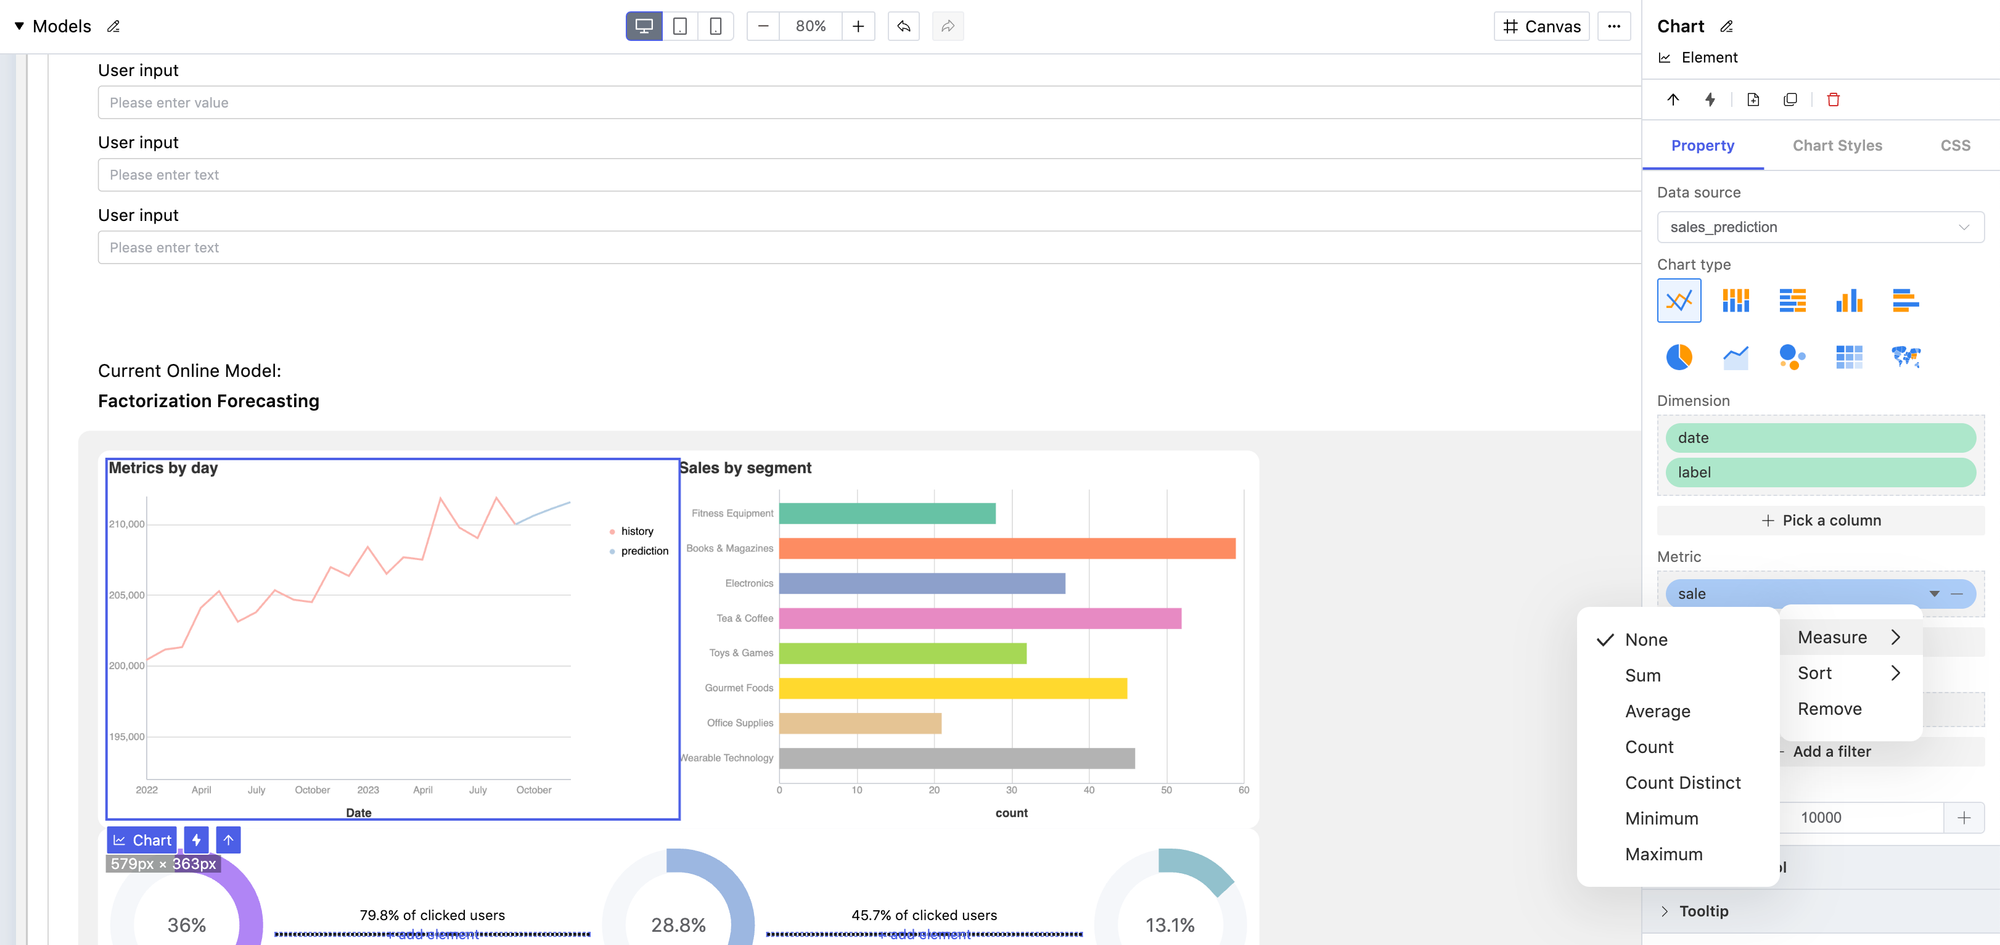The image size is (2000, 945).
Task: Select the stacked horizontal bar chart type
Action: point(1793,300)
